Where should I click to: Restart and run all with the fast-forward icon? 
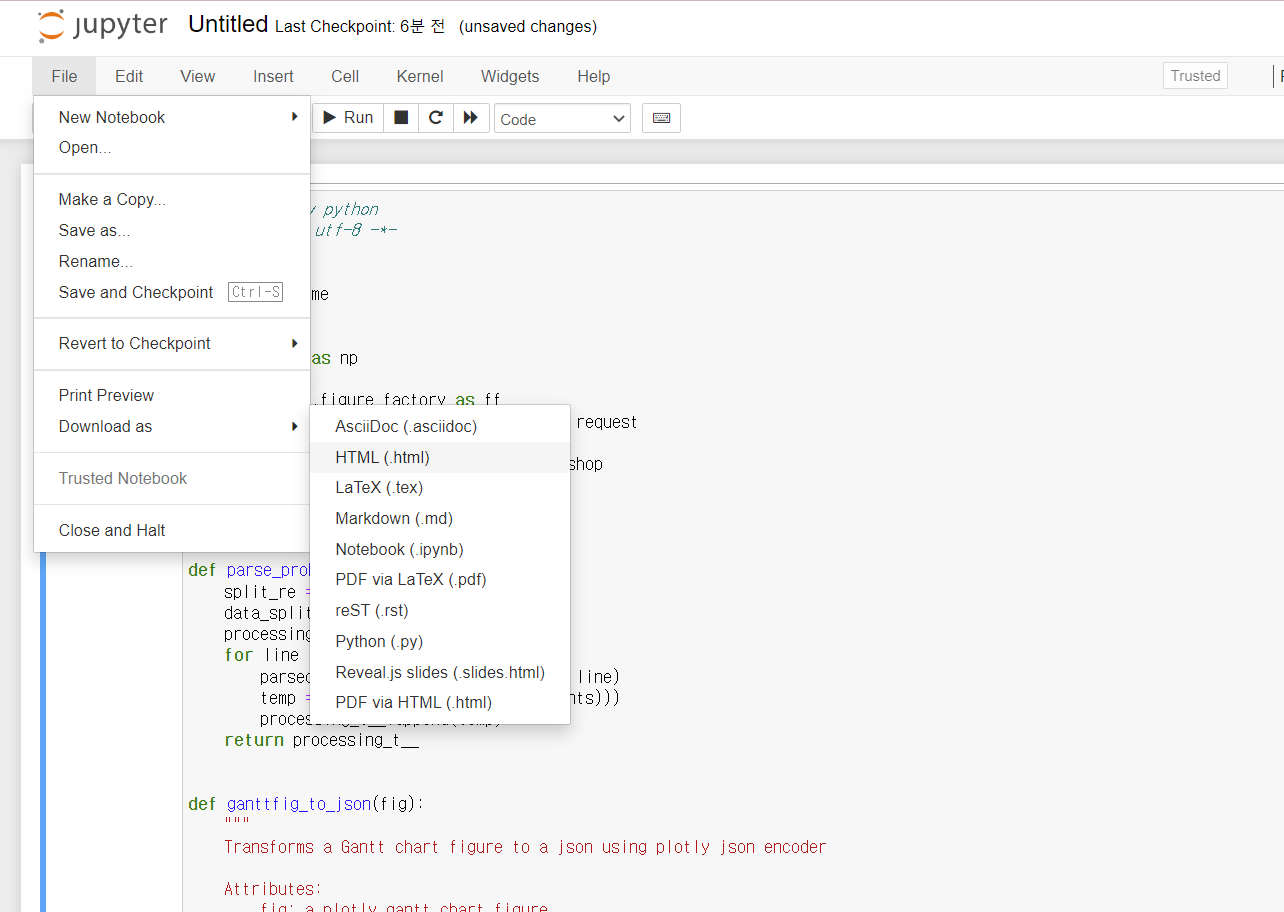(x=471, y=118)
